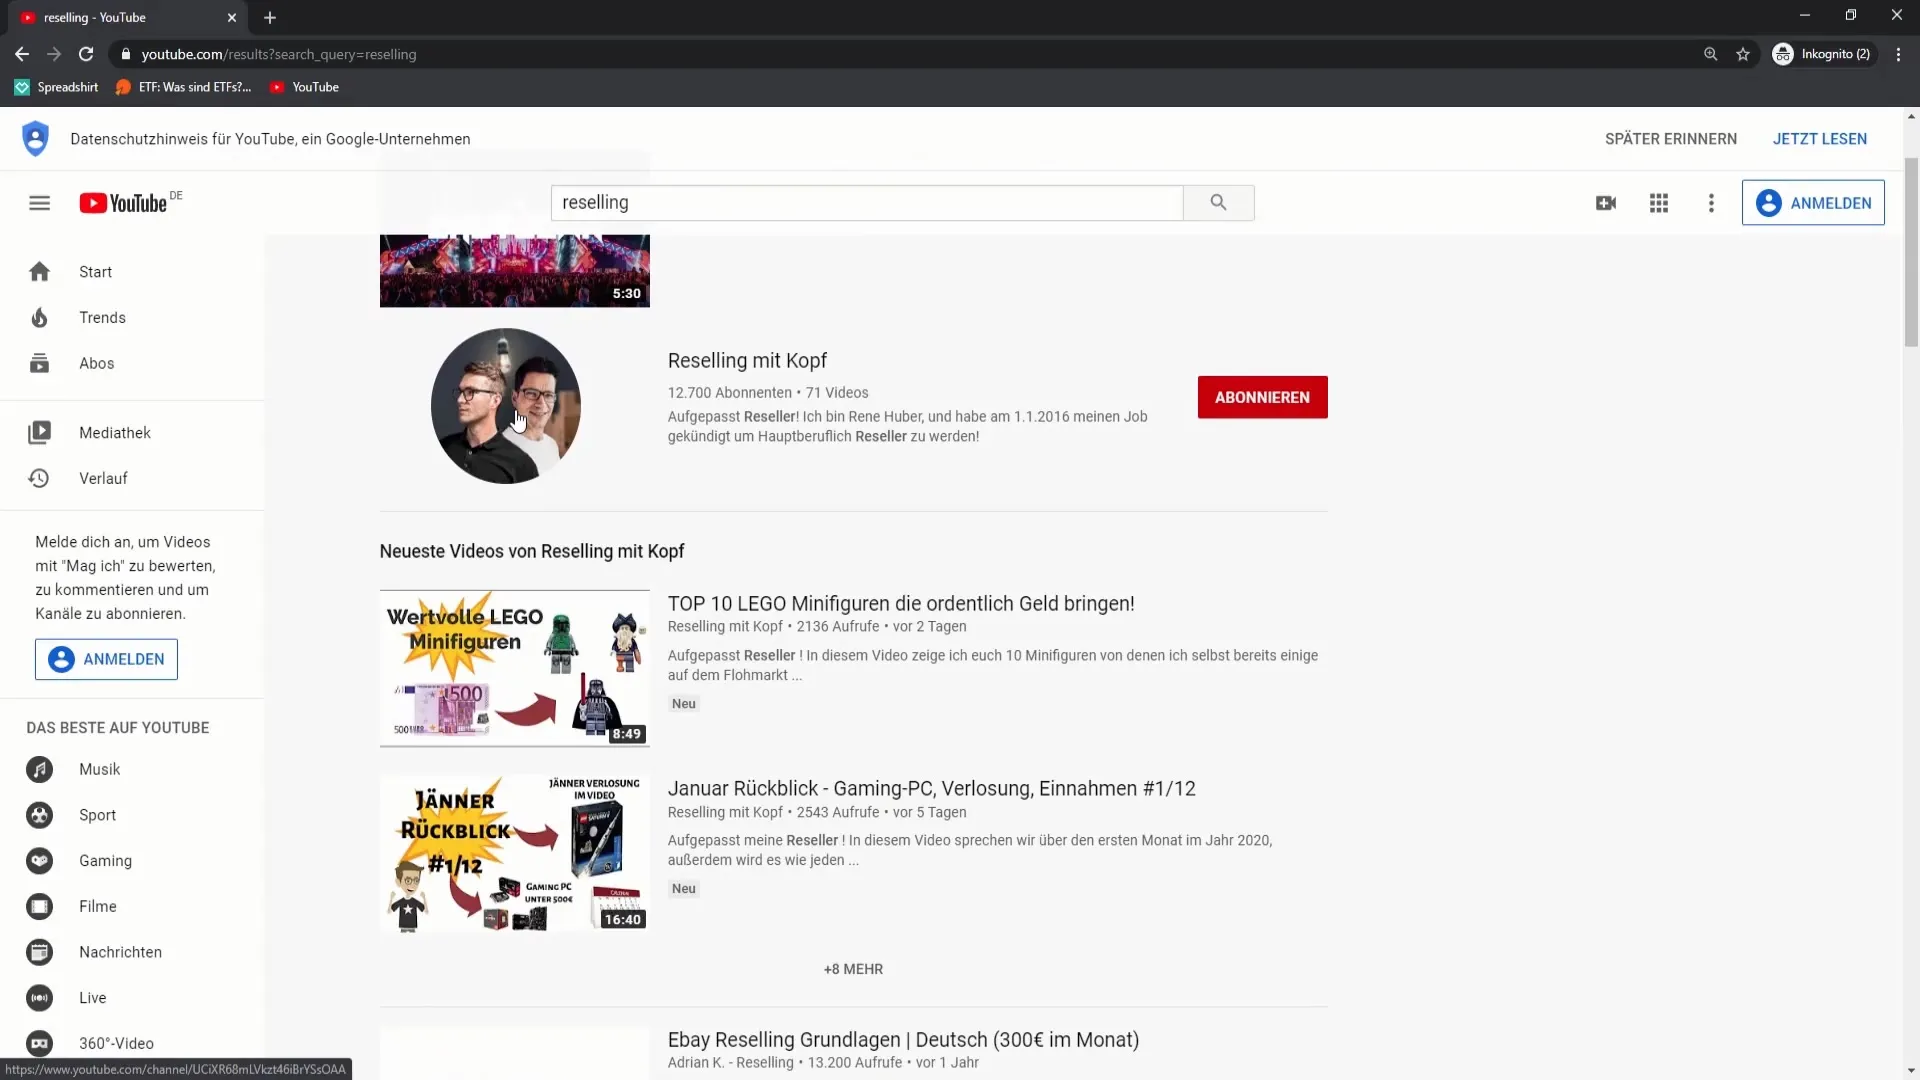This screenshot has width=1920, height=1080.
Task: Open Reselling mit Kopf channel avatar
Action: [x=506, y=406]
